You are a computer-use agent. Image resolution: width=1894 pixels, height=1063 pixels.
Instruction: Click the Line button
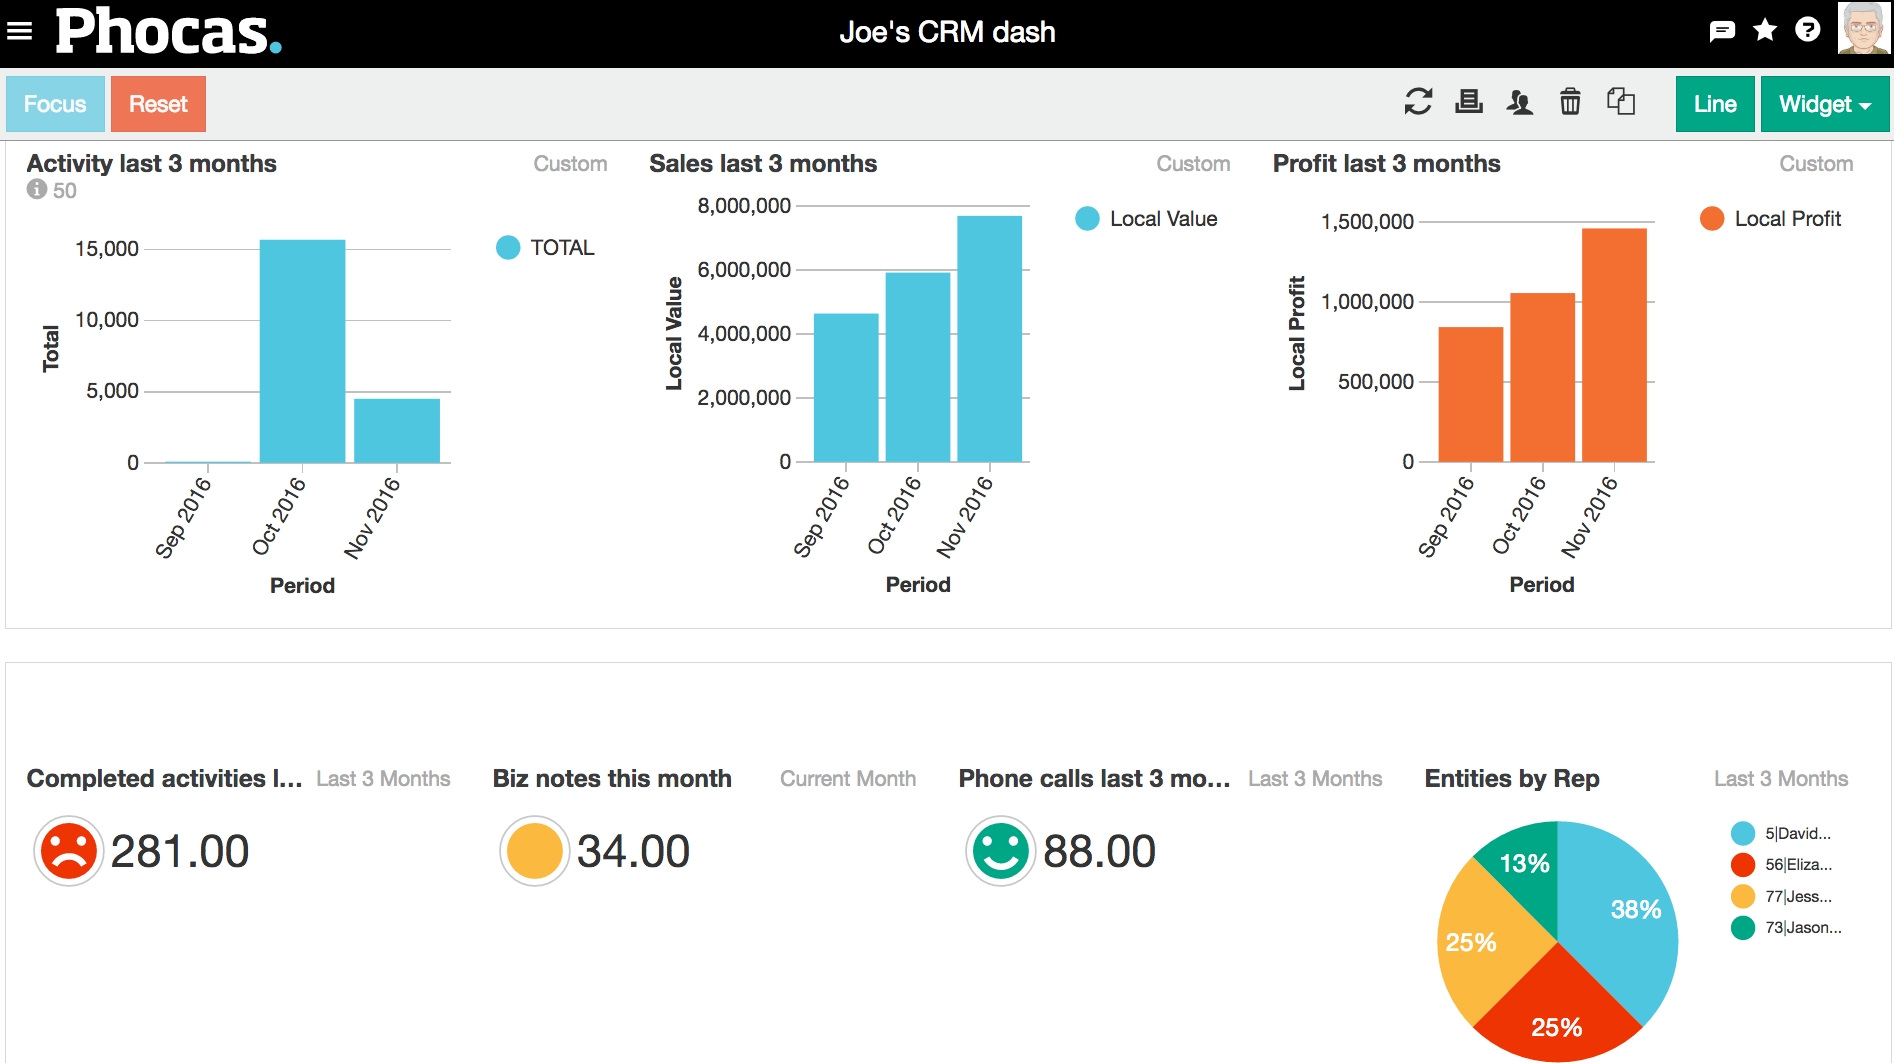(1714, 104)
